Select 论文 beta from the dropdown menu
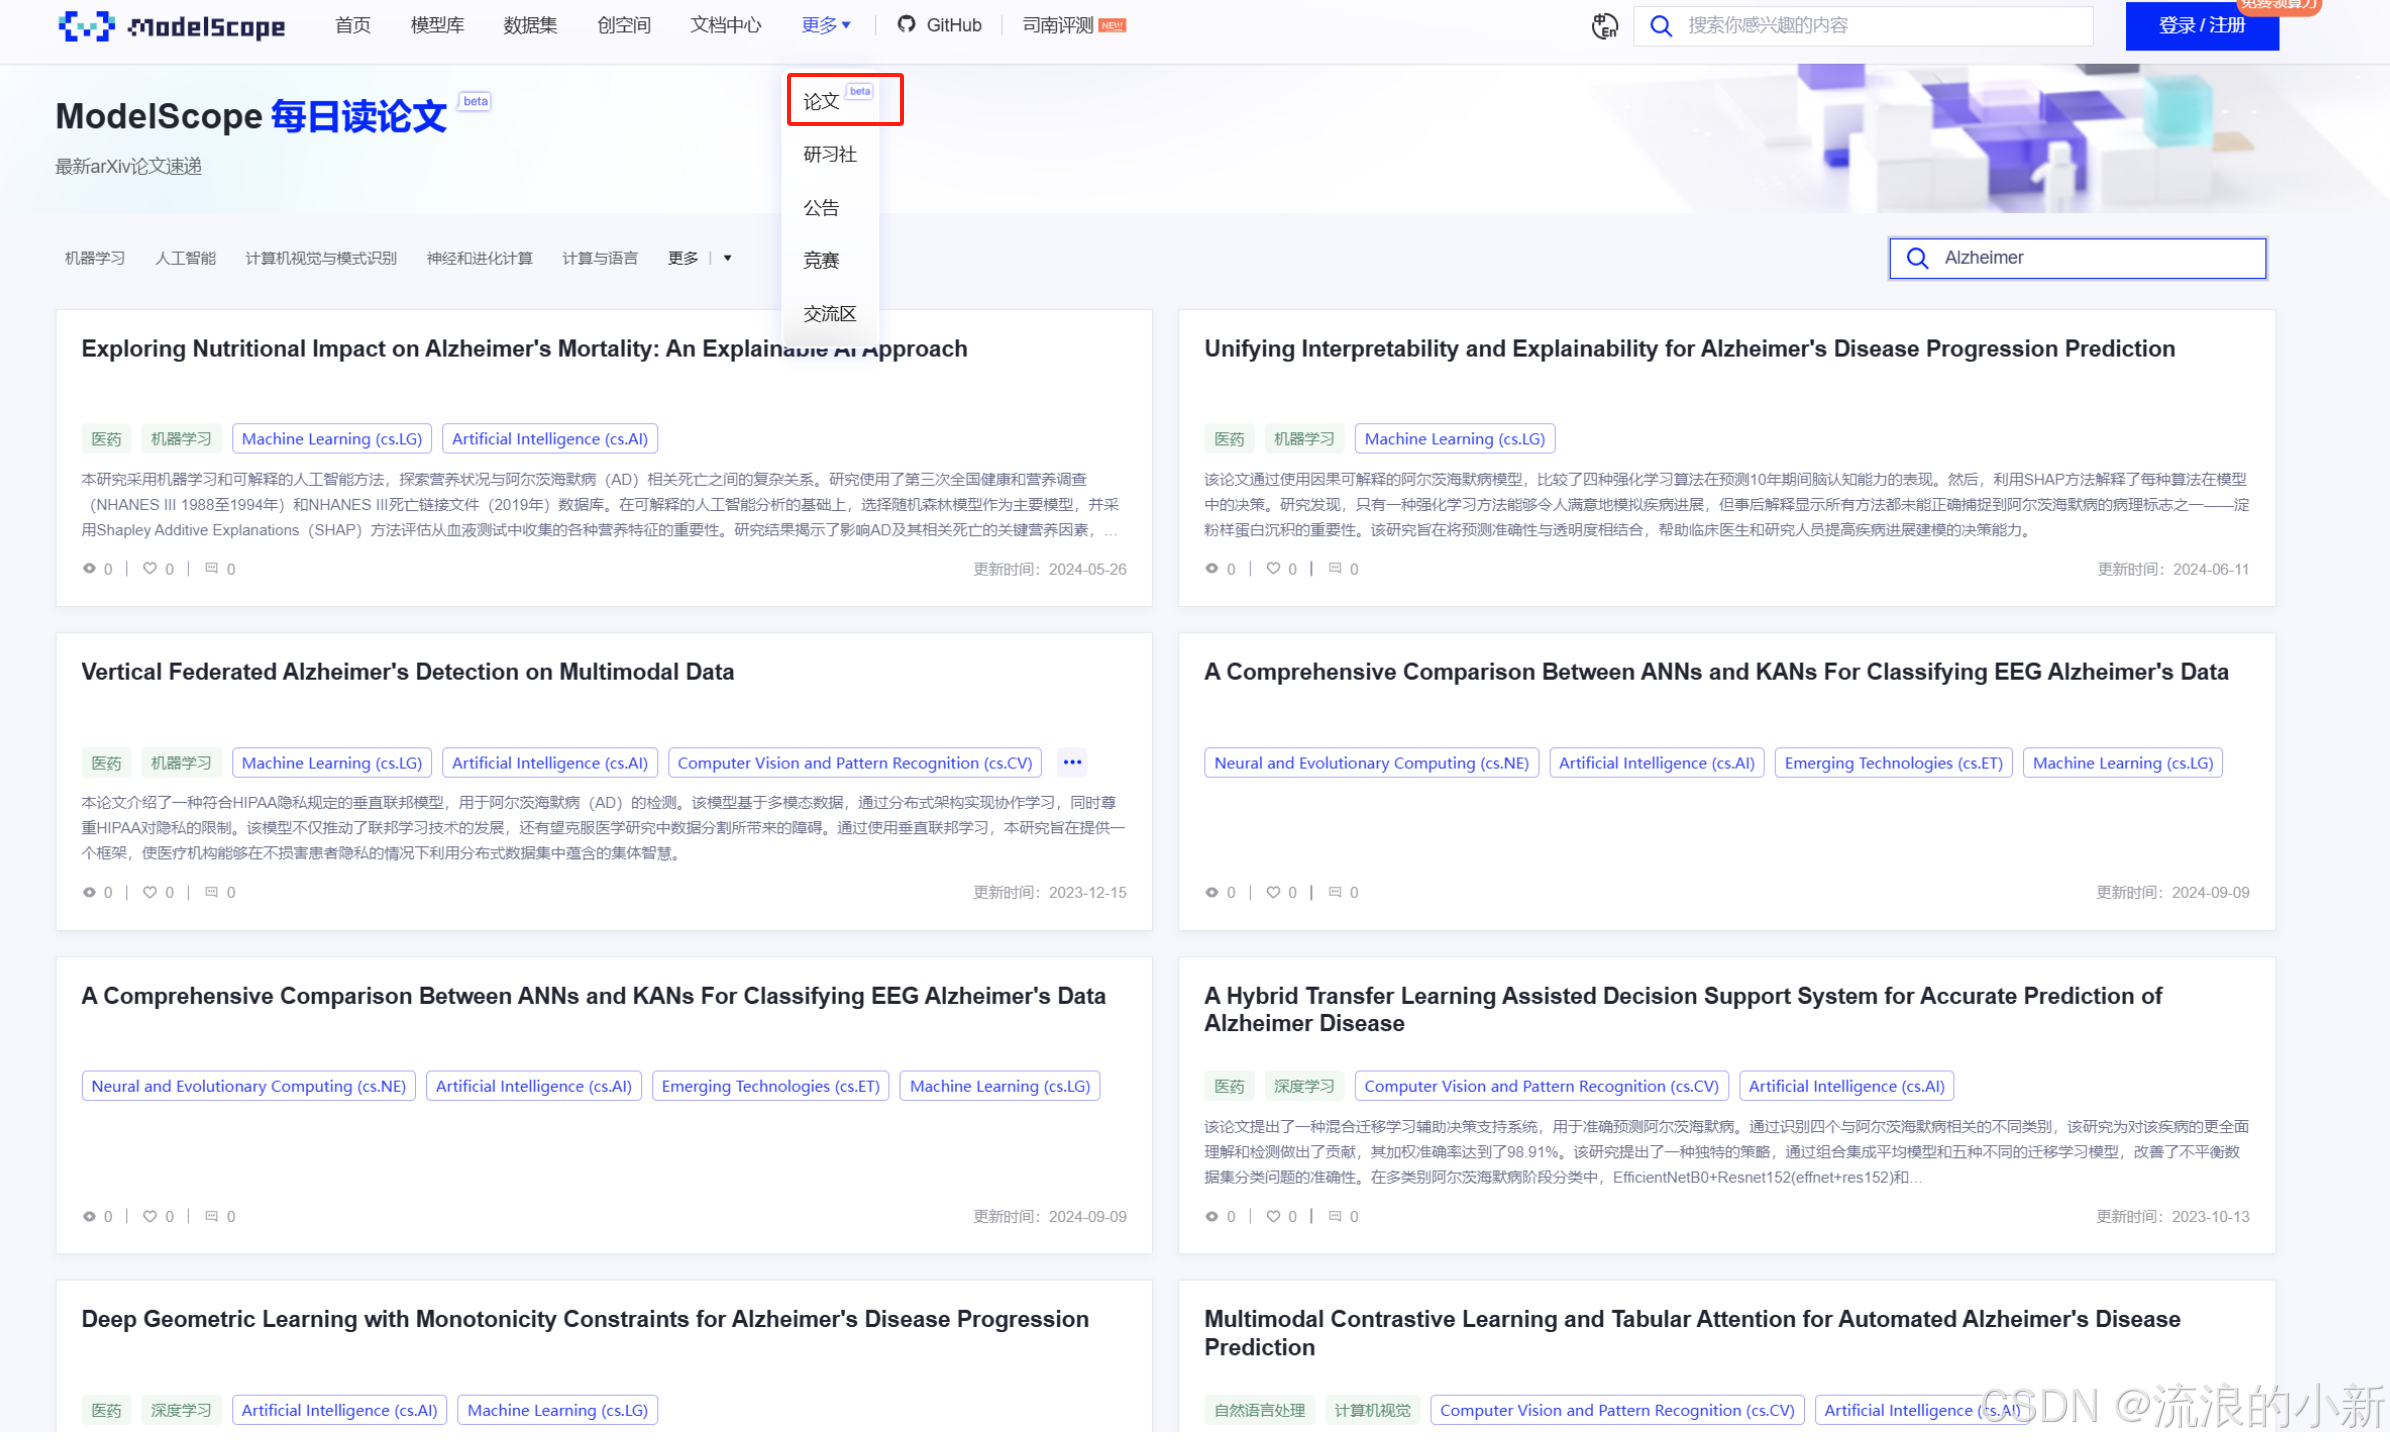 822,101
